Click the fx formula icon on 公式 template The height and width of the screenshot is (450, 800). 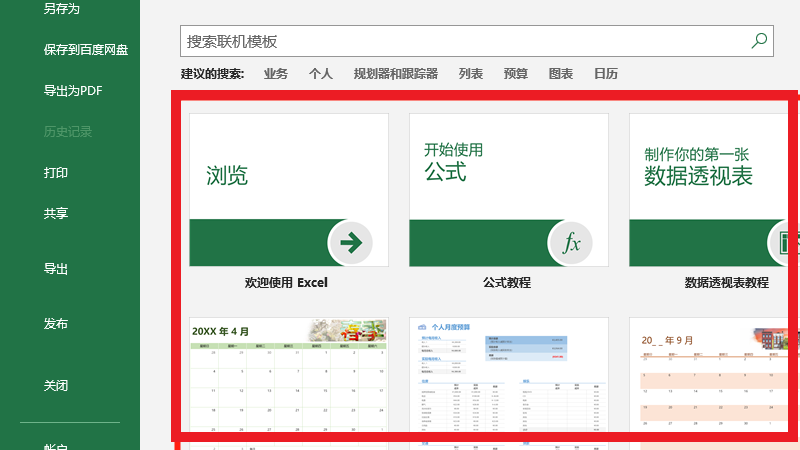[x=571, y=243]
